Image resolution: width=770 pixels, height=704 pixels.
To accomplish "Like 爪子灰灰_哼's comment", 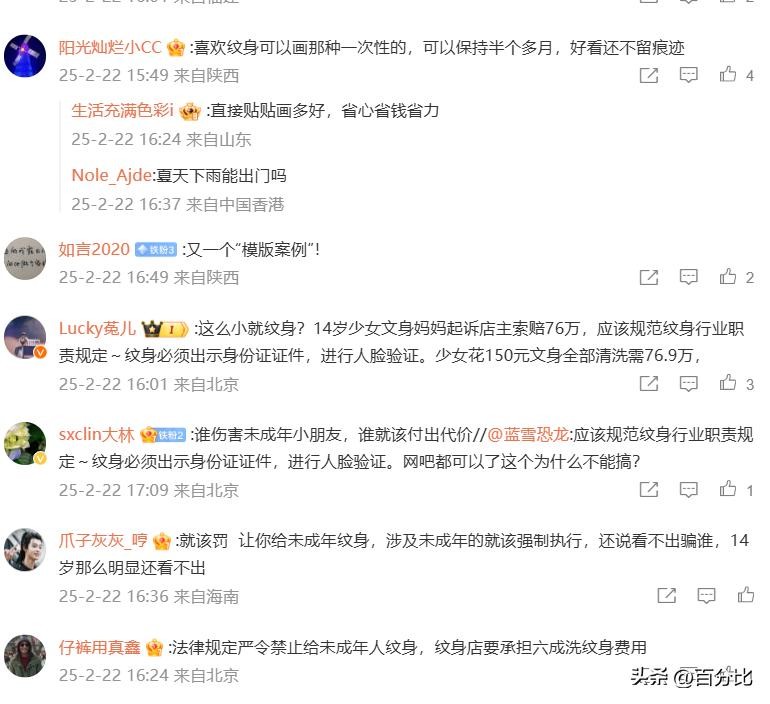I will point(745,595).
